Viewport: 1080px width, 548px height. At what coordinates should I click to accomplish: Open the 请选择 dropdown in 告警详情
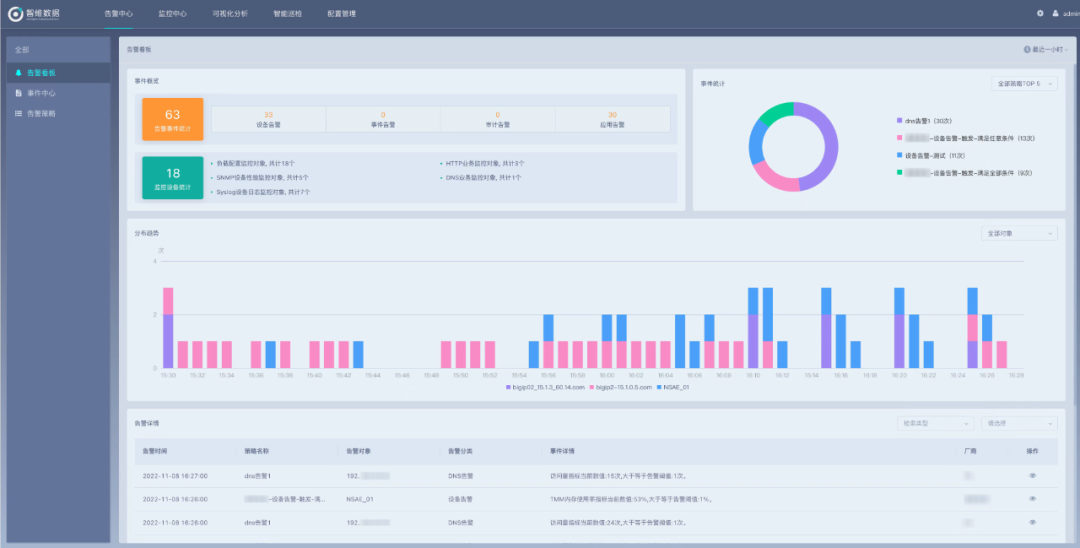tap(1019, 423)
